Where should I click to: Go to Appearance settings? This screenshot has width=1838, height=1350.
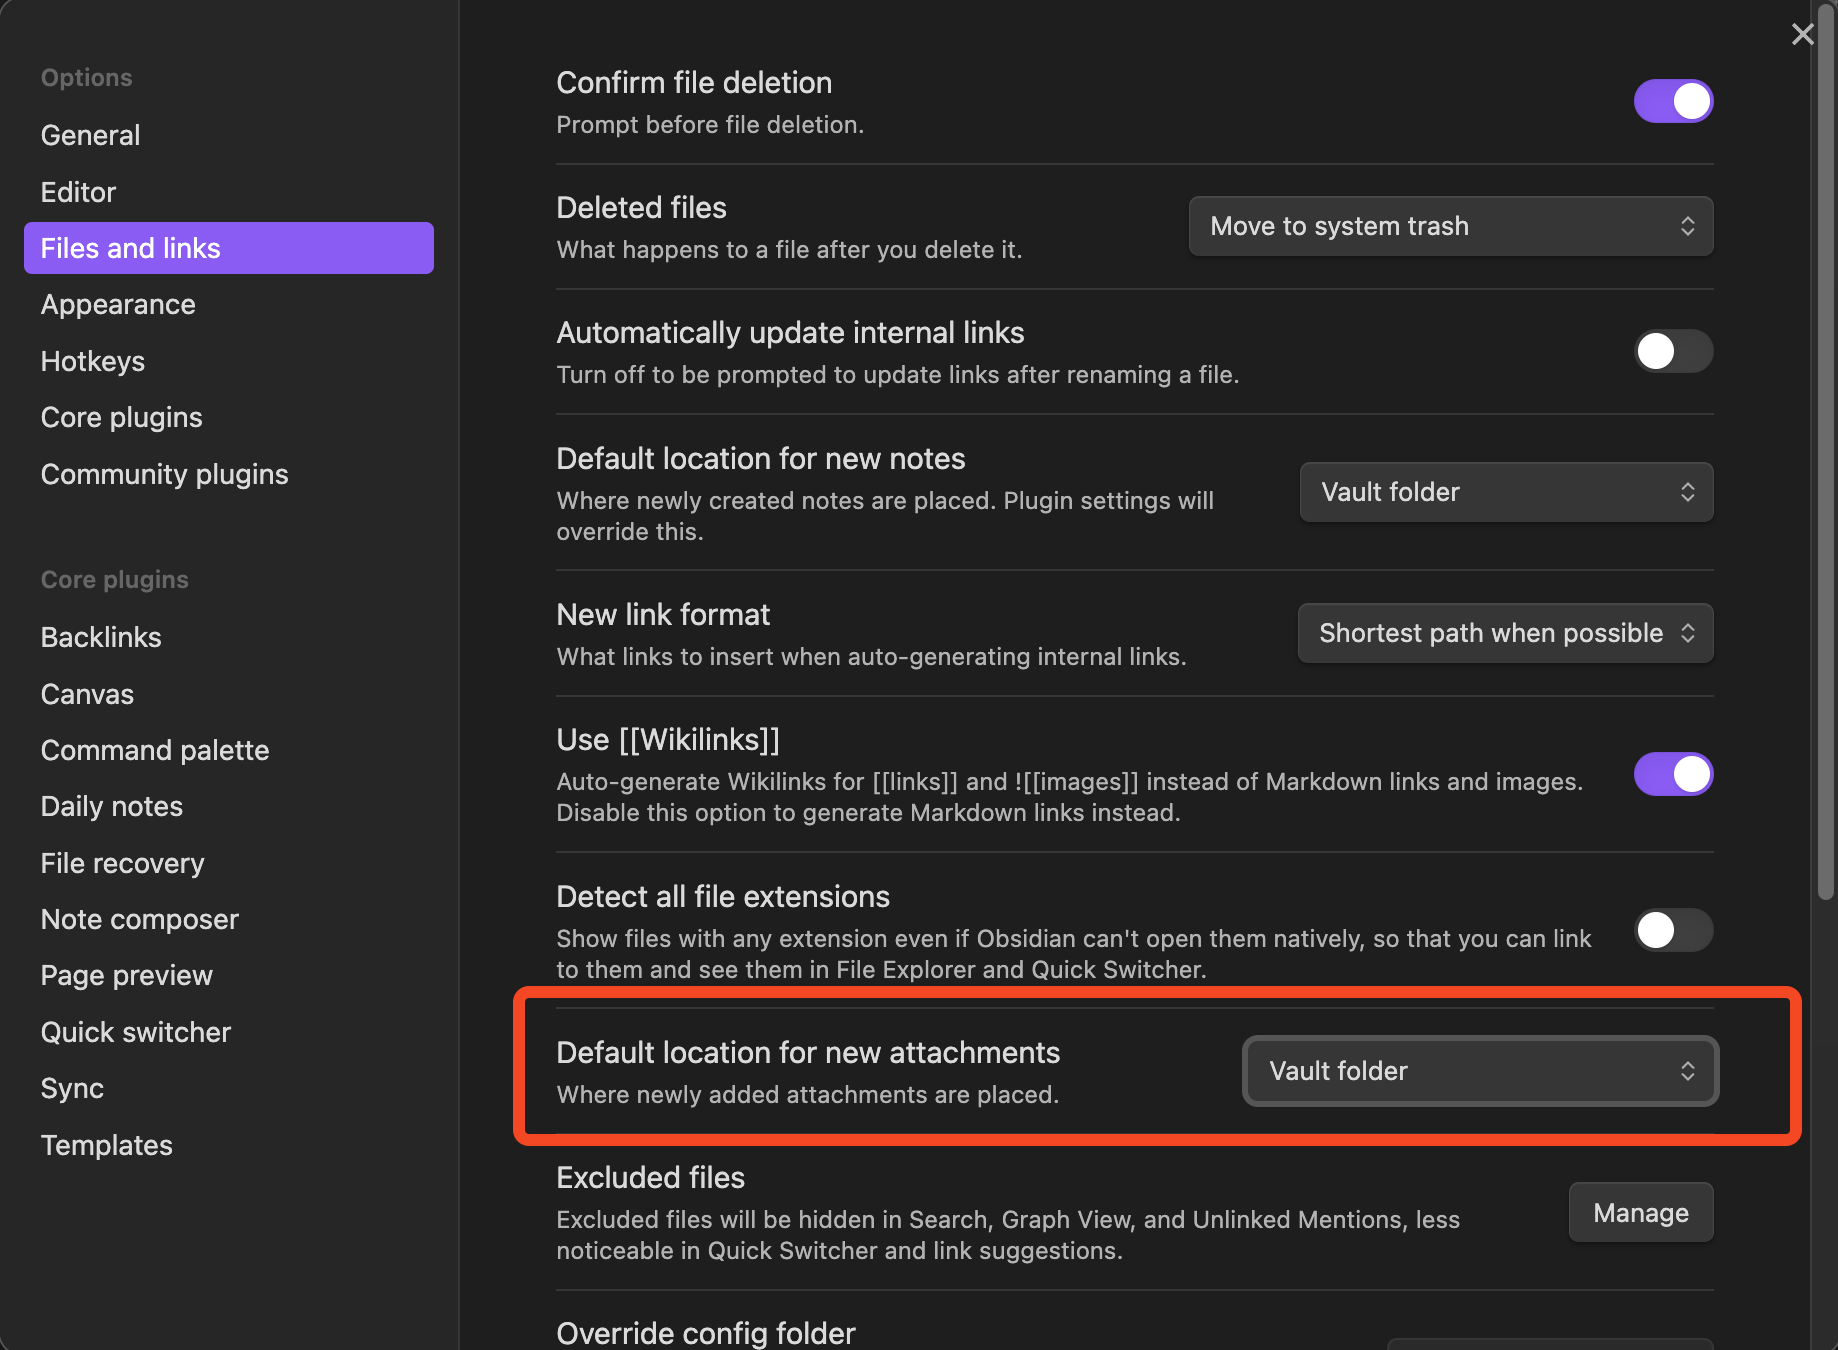(x=118, y=305)
